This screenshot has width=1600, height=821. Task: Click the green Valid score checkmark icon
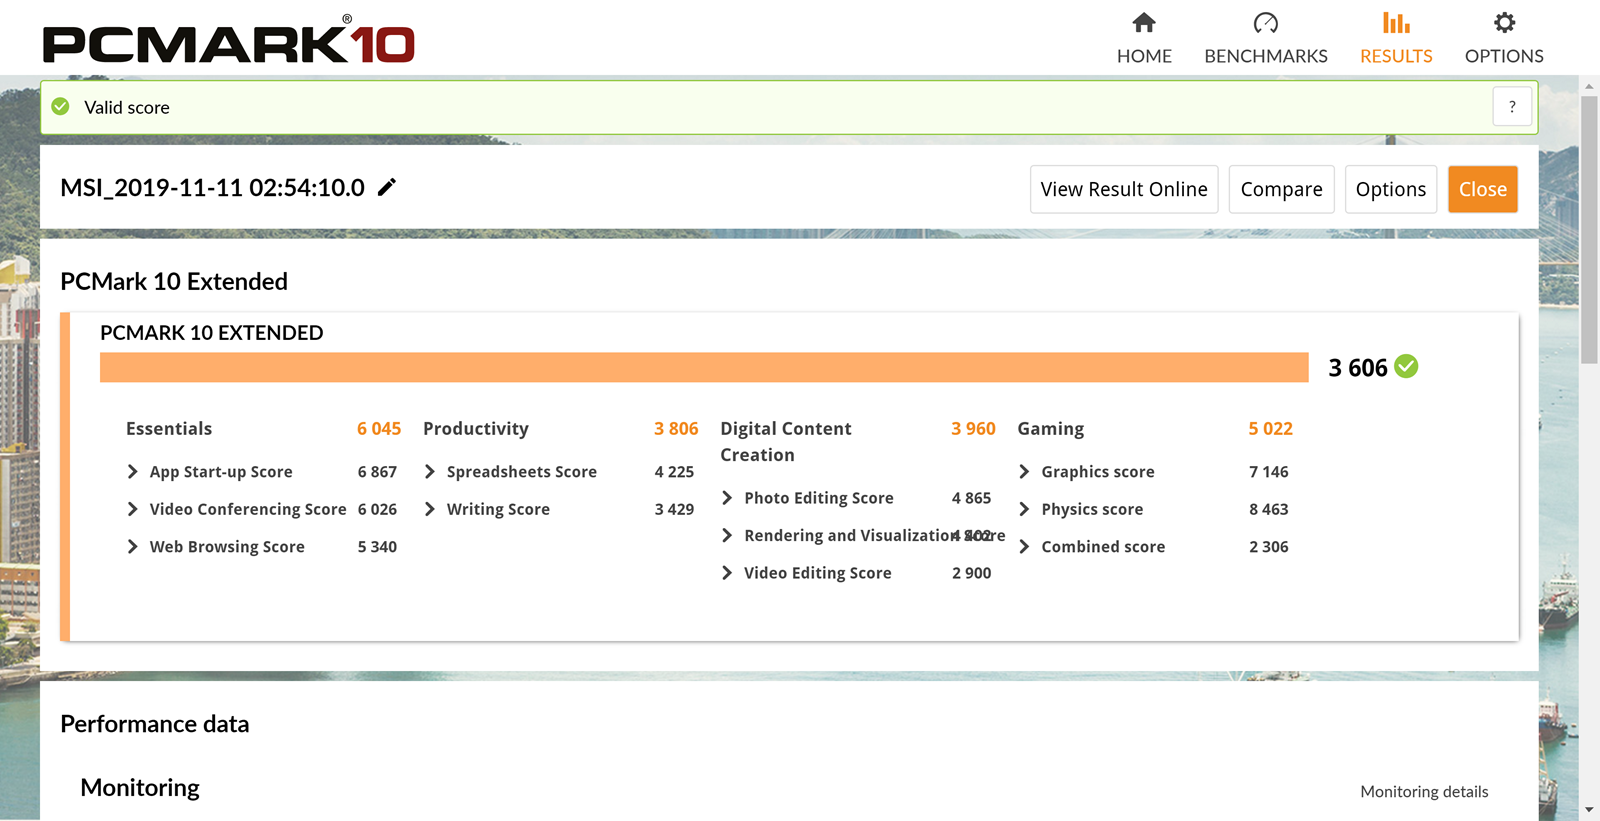click(x=61, y=107)
